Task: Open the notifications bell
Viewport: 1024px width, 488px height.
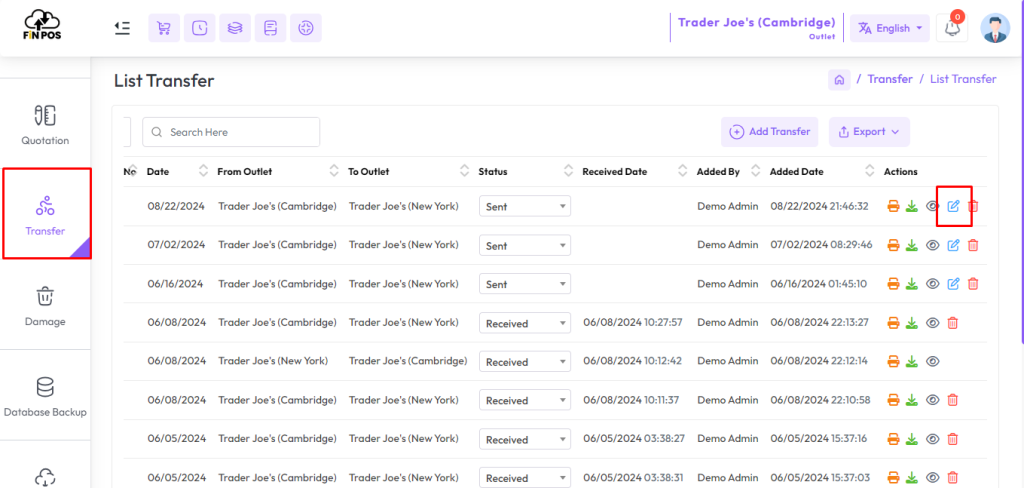Action: [x=952, y=28]
